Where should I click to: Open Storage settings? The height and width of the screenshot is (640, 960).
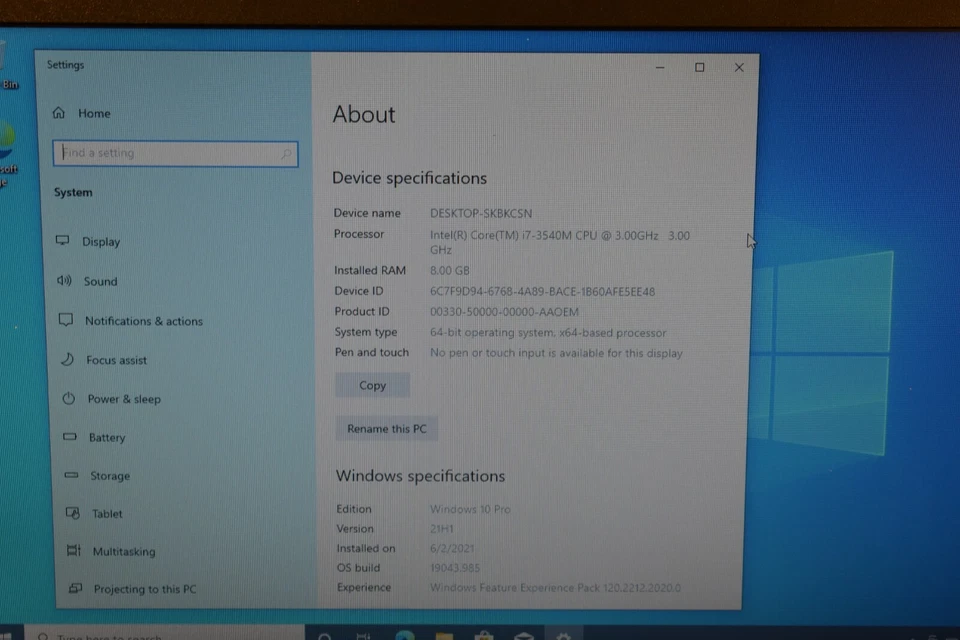pos(109,475)
